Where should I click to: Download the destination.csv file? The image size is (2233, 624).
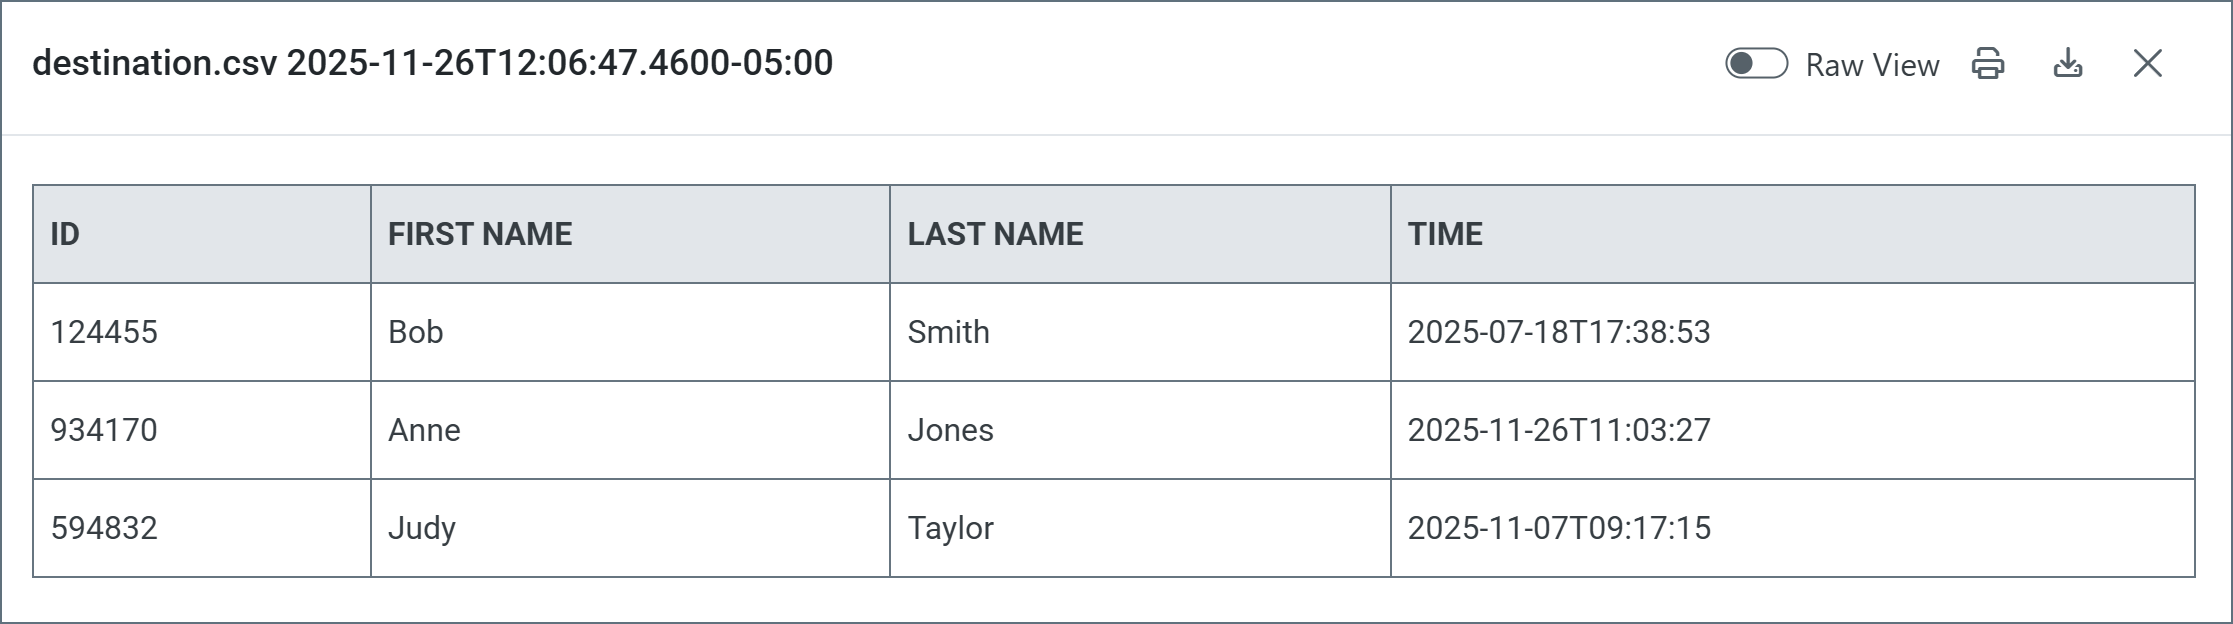click(x=2068, y=64)
